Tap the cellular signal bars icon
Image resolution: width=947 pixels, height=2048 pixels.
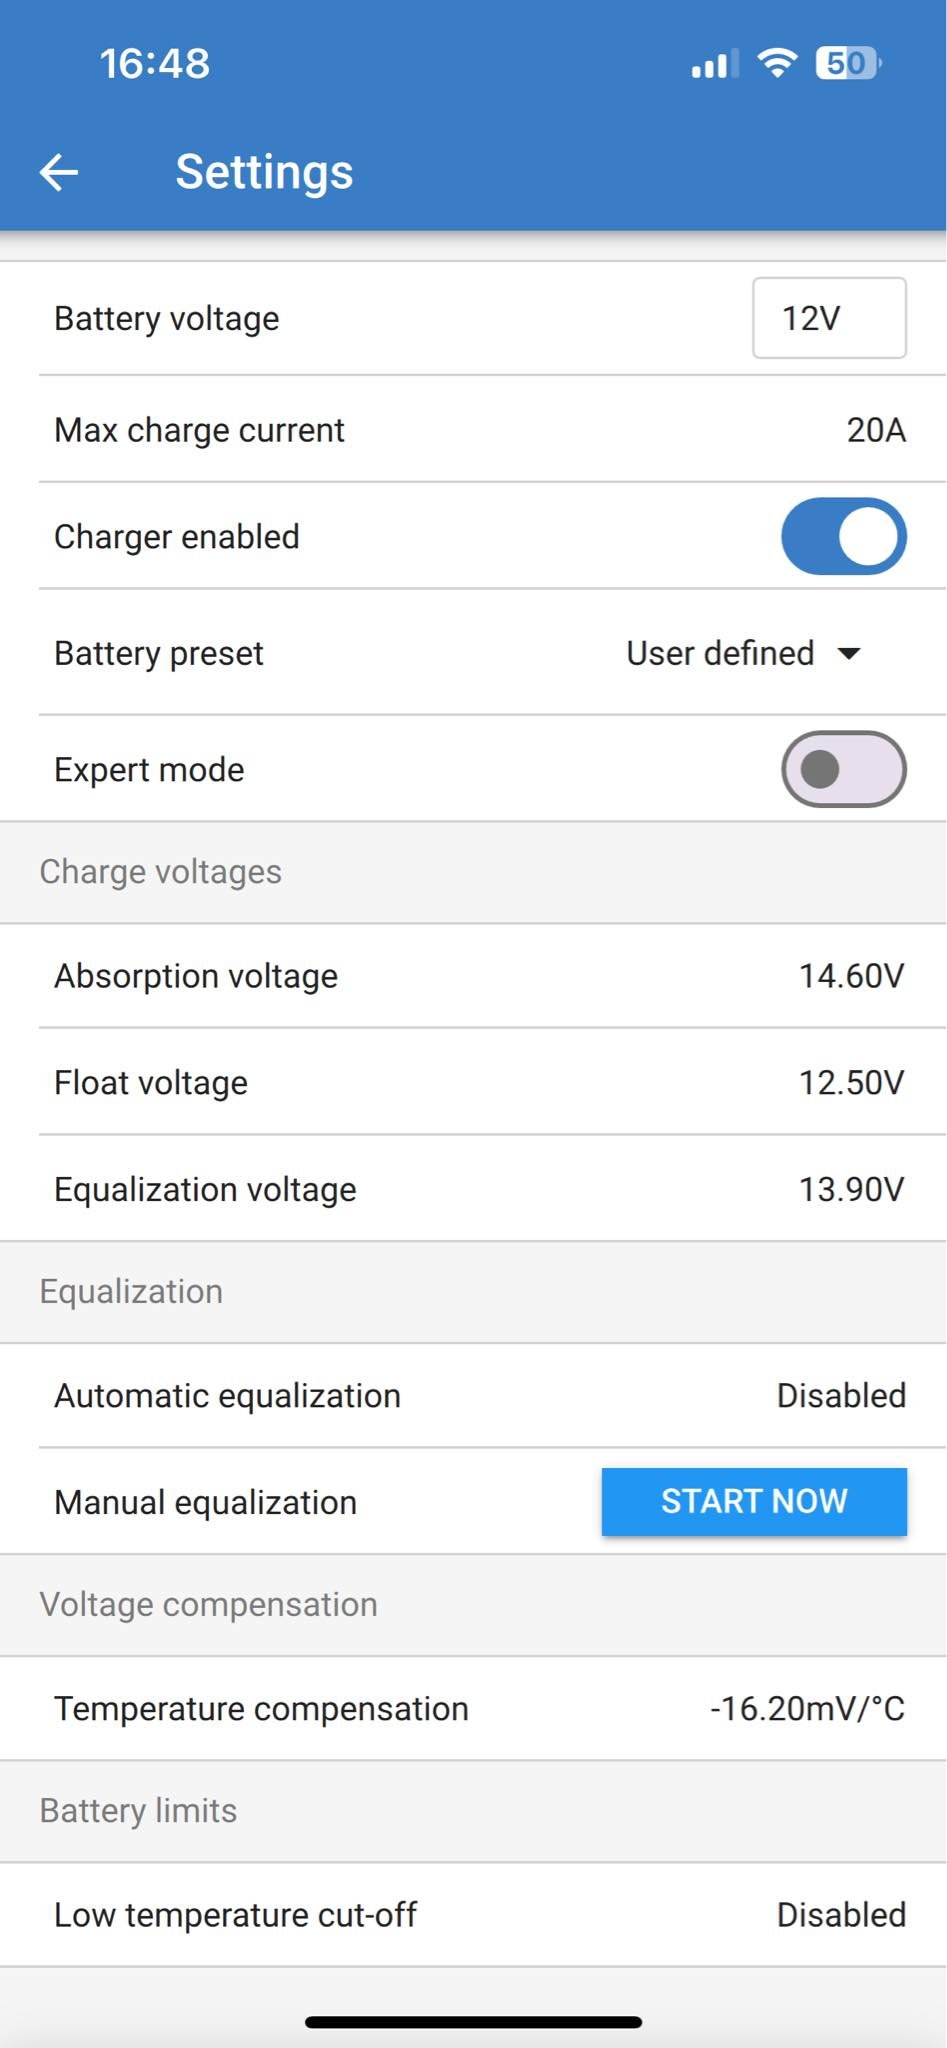[714, 64]
